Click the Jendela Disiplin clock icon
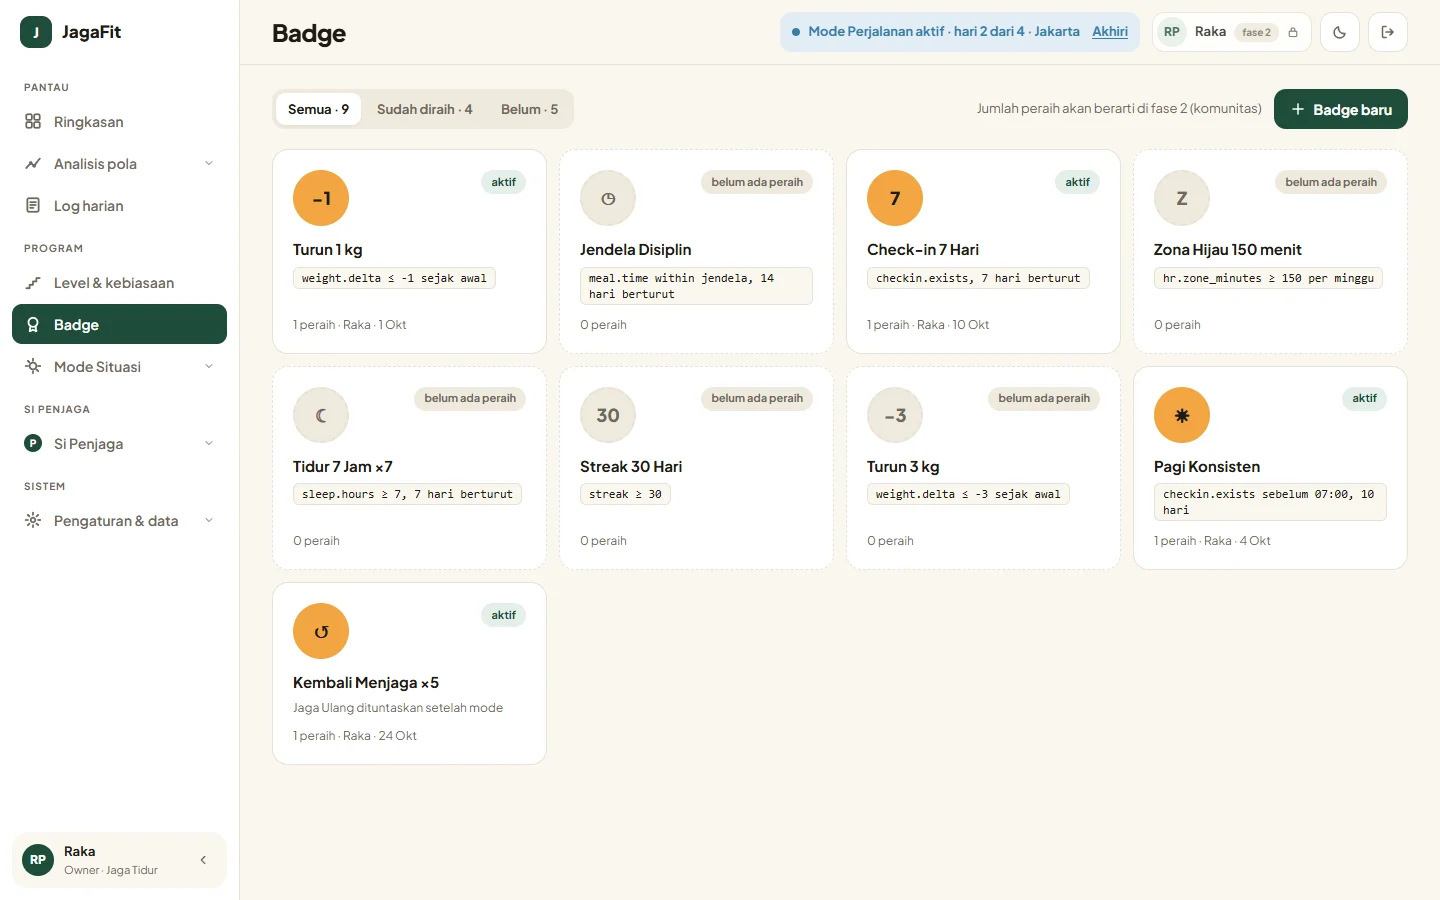This screenshot has height=900, width=1440. click(608, 198)
